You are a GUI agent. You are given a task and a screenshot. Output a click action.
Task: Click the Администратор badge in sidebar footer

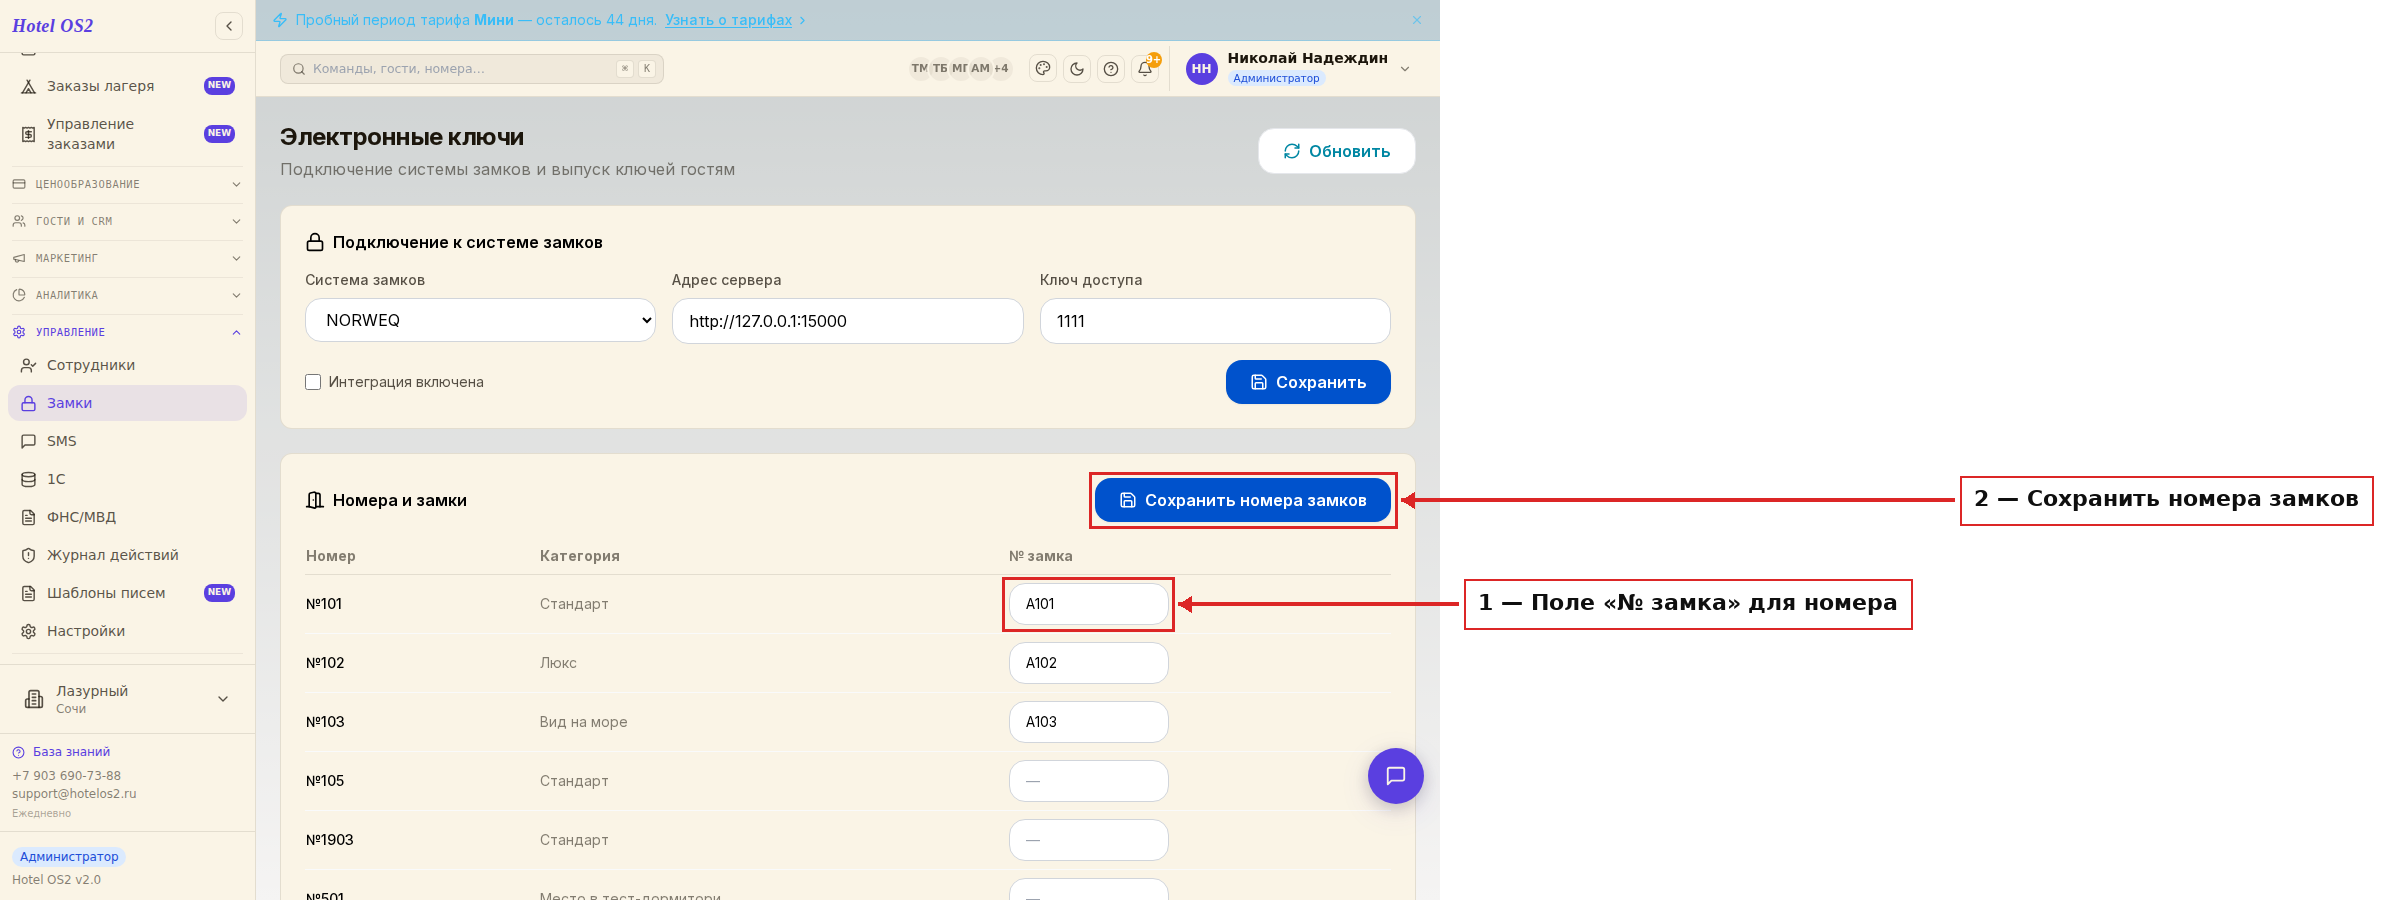click(69, 857)
